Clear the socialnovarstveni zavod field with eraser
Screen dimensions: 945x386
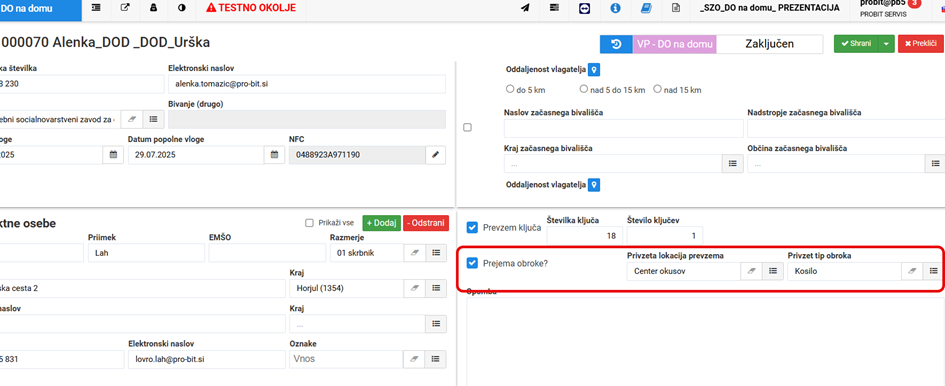(x=132, y=119)
